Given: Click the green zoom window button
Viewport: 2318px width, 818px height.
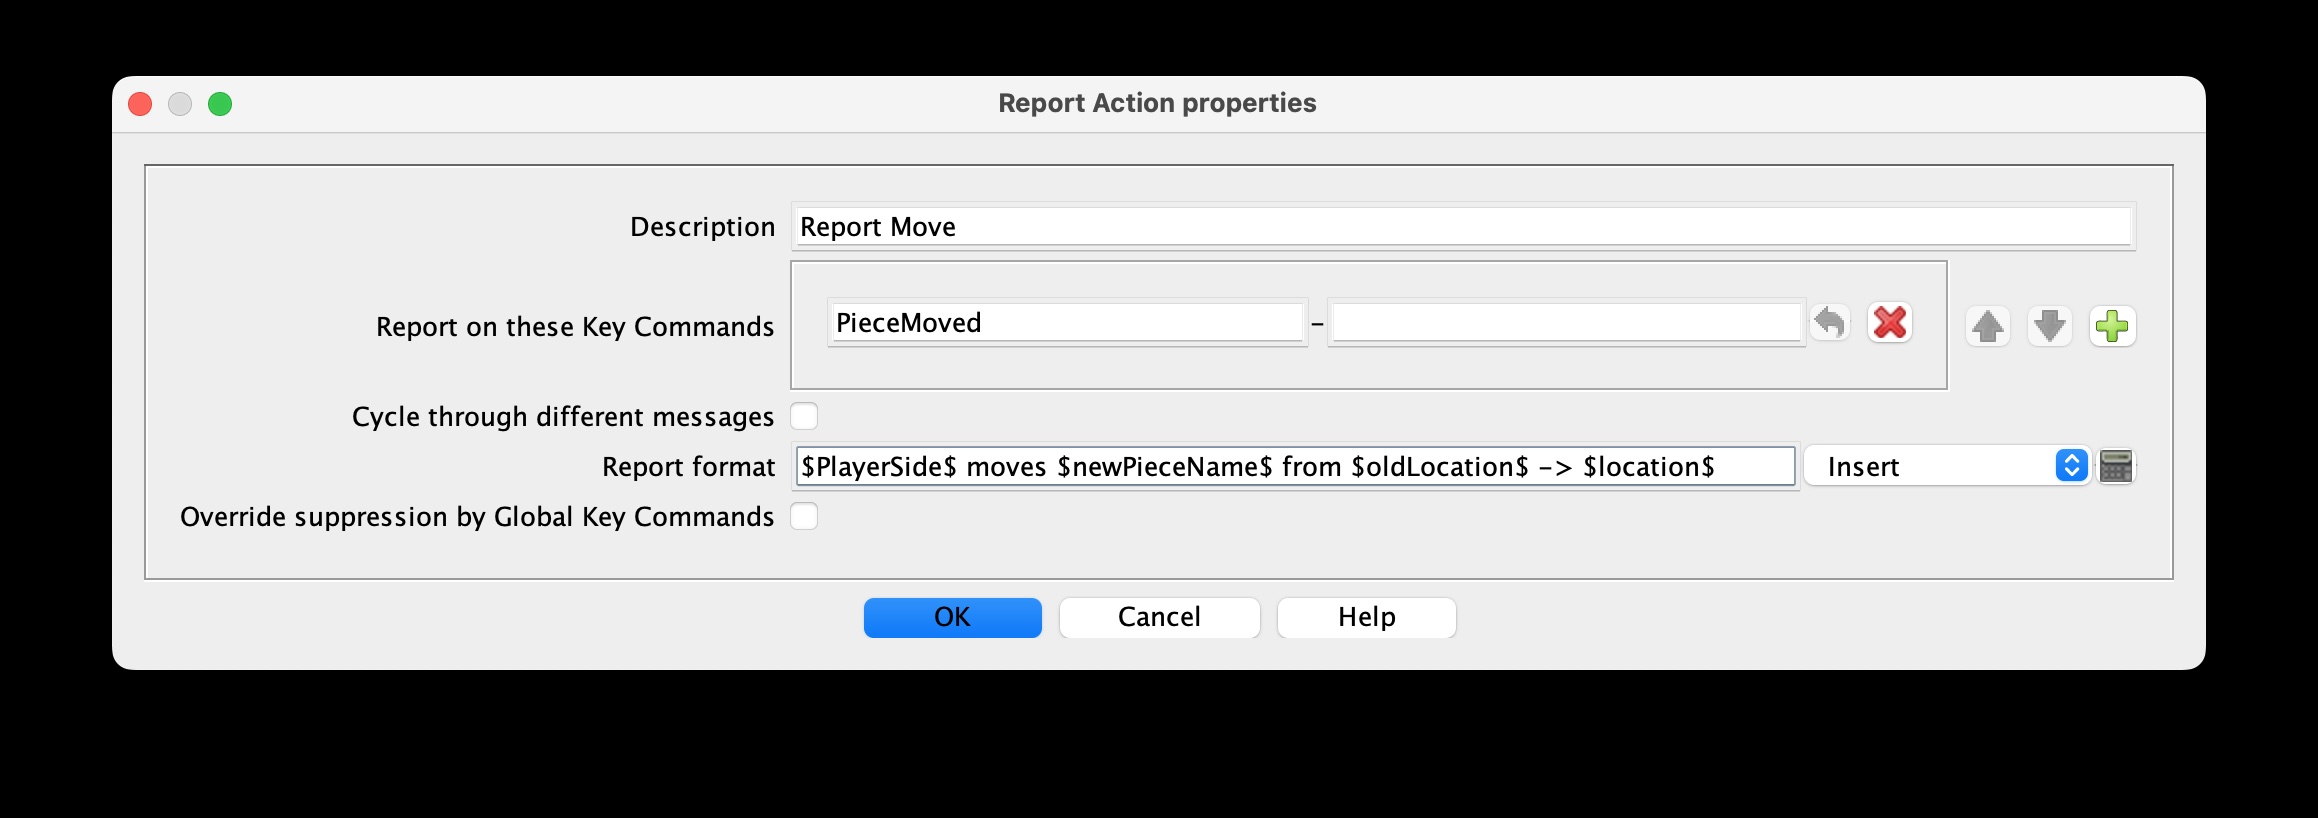Looking at the screenshot, I should (x=220, y=104).
